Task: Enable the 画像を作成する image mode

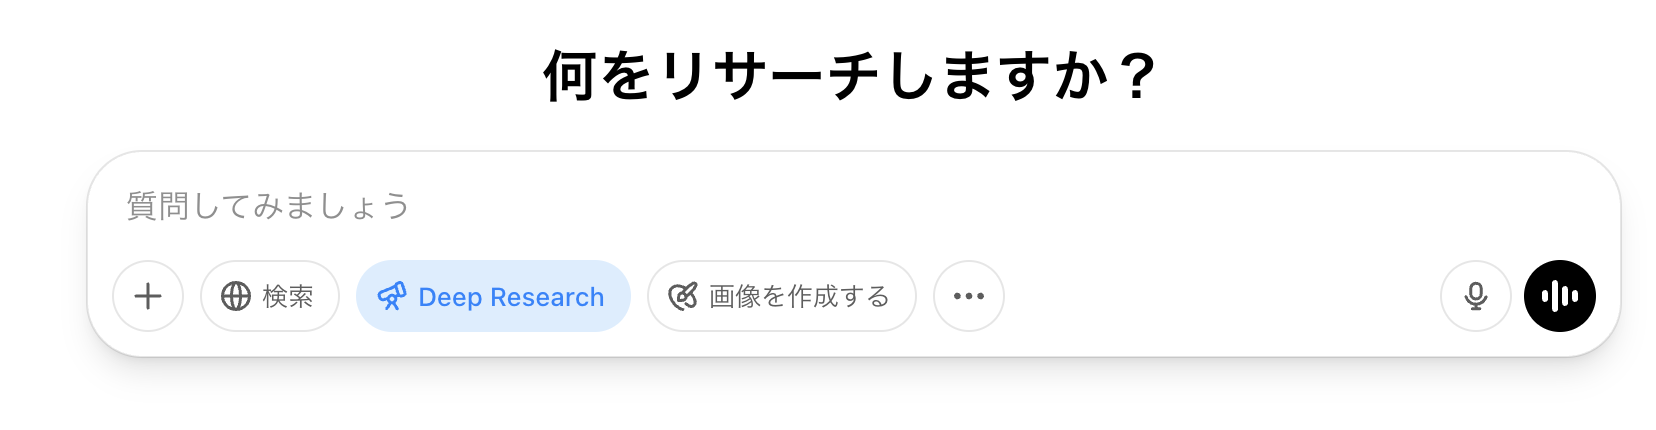Action: 782,296
